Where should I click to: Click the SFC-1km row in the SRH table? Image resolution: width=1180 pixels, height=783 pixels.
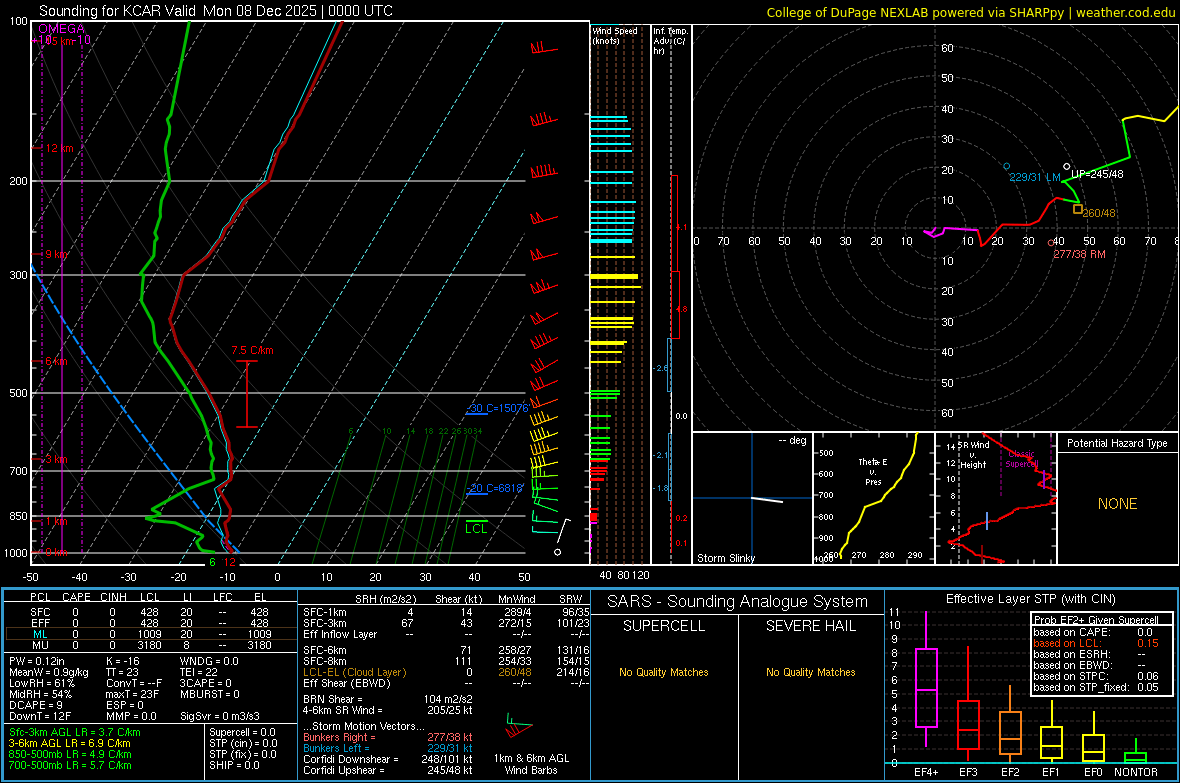click(446, 612)
